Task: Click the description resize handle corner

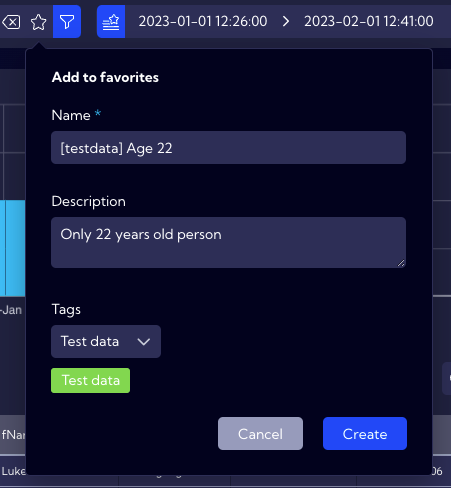Action: (401, 263)
